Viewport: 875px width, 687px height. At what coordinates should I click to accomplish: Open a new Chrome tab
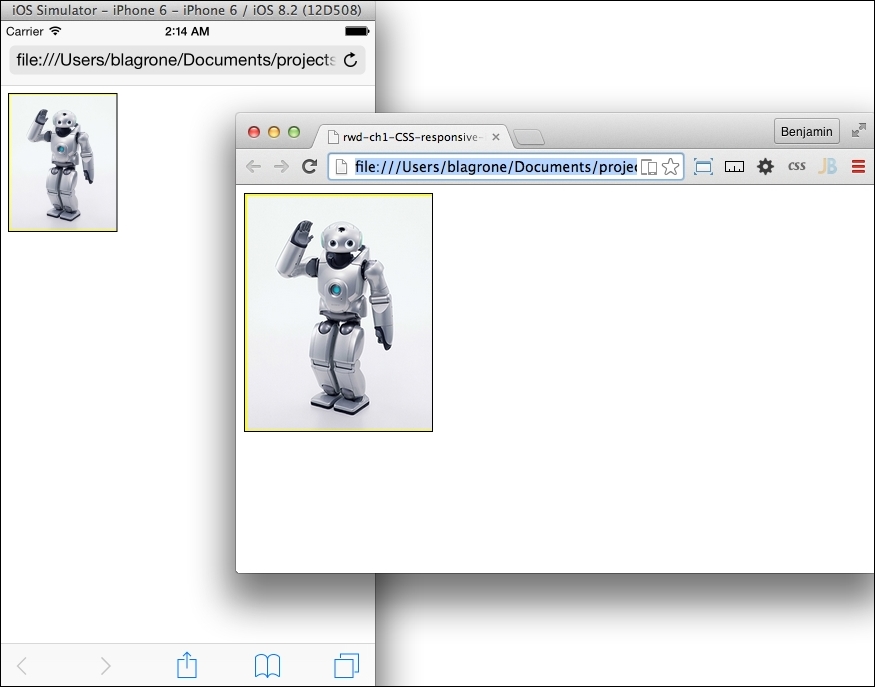point(528,138)
